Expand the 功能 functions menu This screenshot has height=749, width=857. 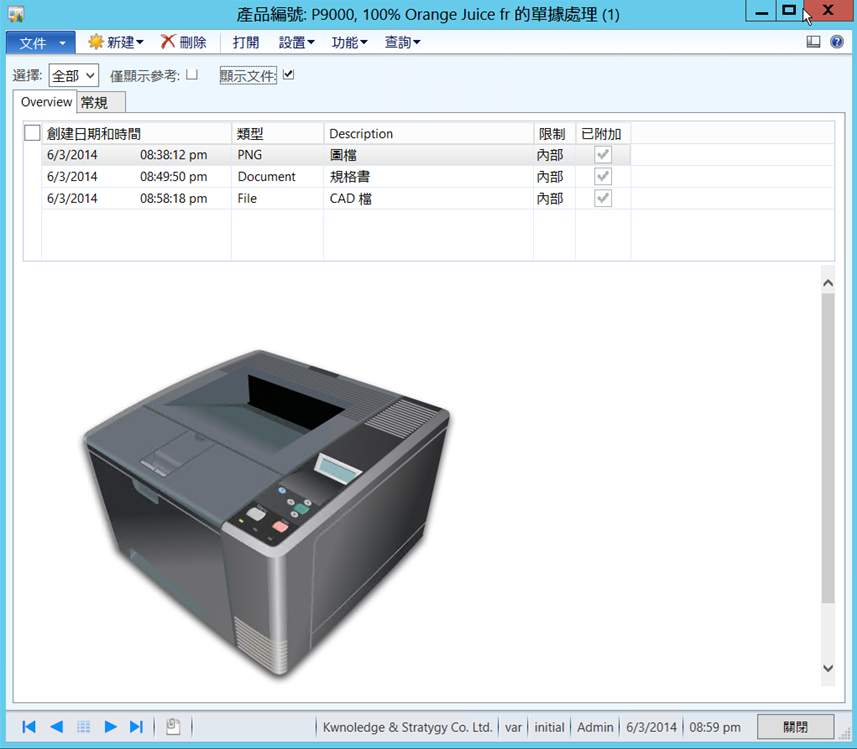click(x=349, y=42)
